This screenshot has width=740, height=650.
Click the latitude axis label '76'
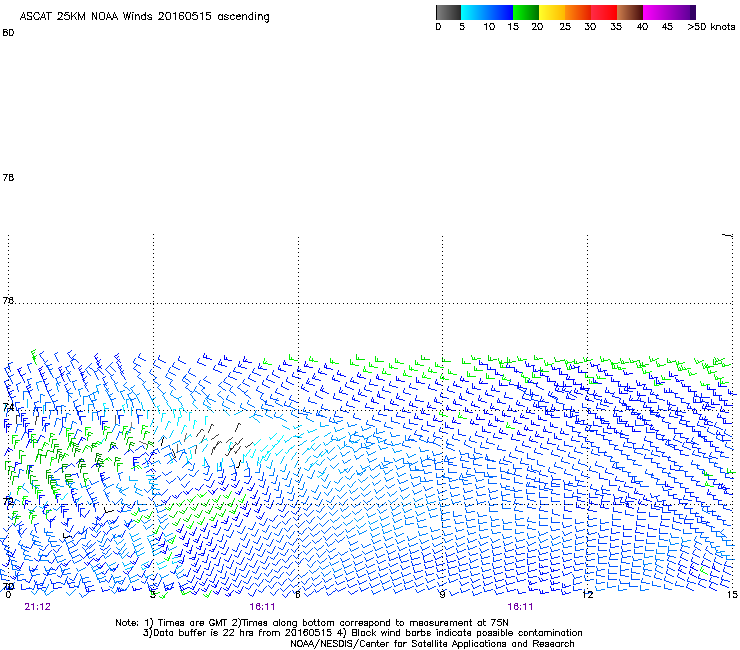click(x=8, y=300)
